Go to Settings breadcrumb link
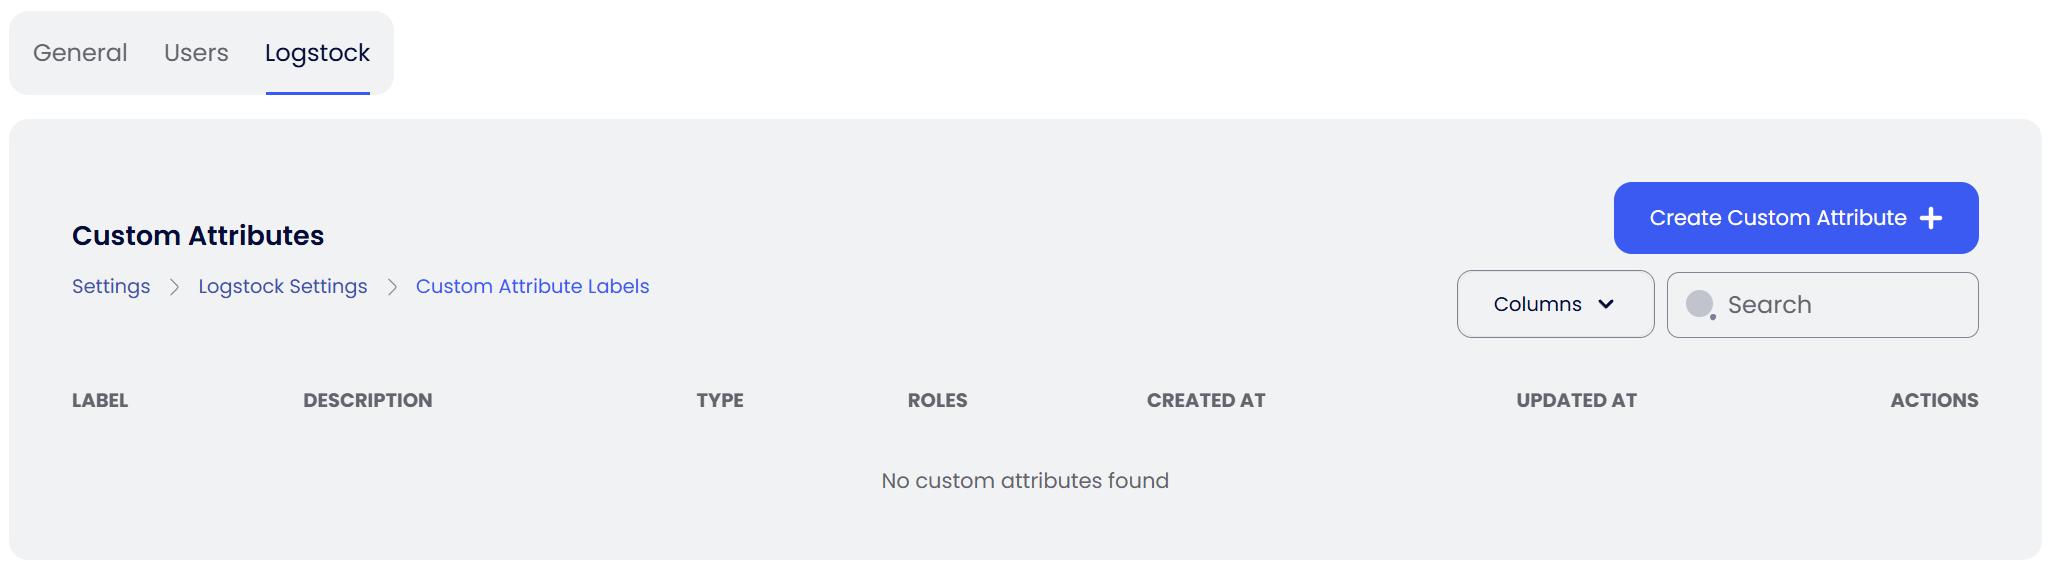This screenshot has width=2052, height=574. (111, 287)
